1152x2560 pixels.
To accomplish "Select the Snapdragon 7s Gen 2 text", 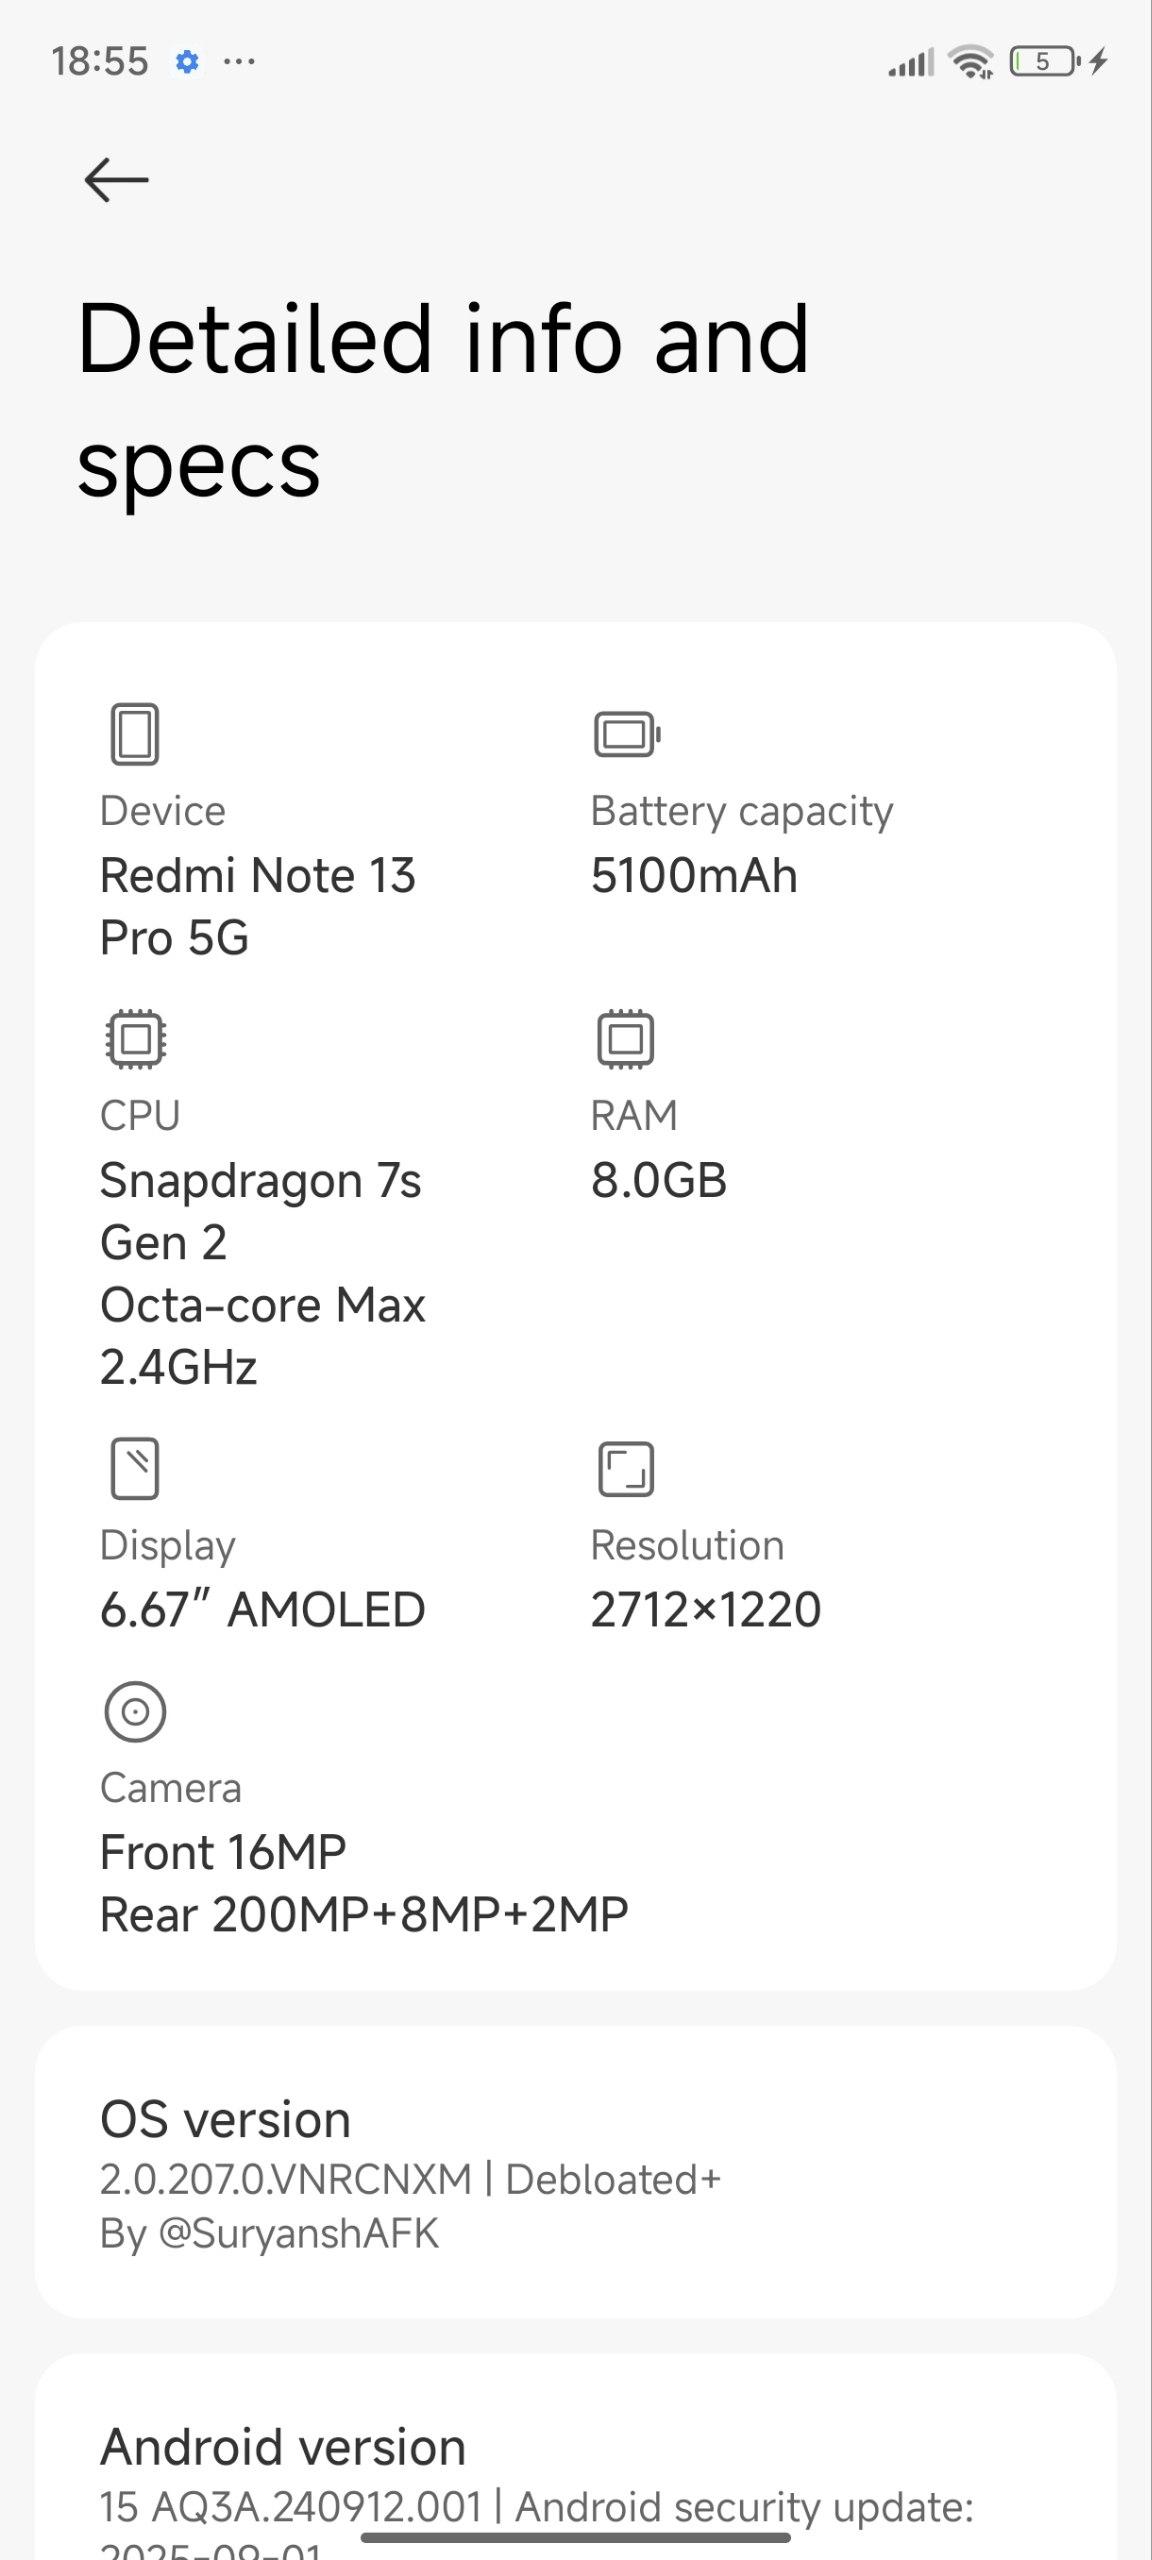I will [261, 1211].
